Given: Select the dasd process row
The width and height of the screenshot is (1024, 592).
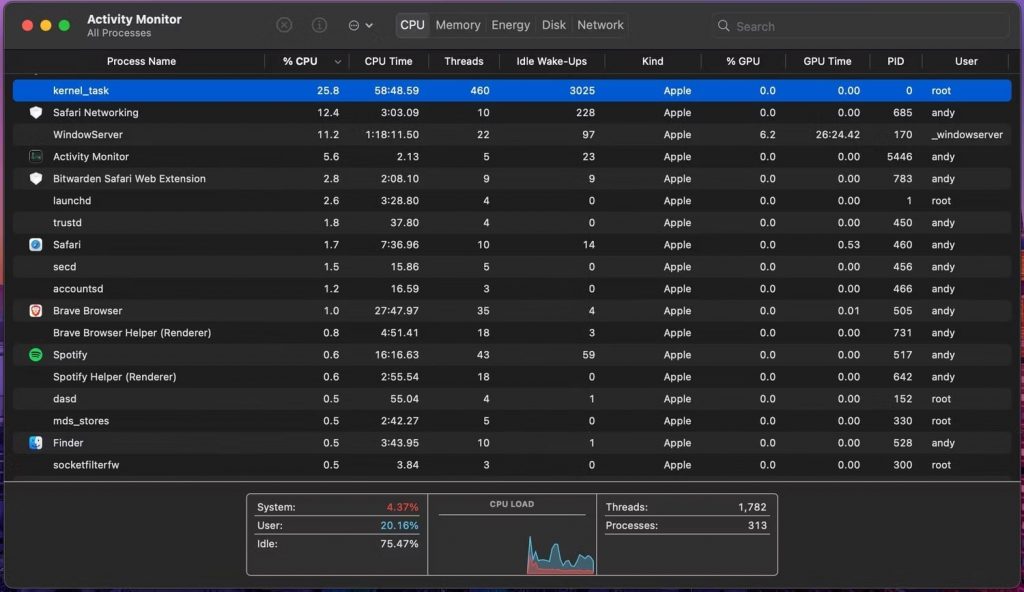Looking at the screenshot, I should coord(512,399).
